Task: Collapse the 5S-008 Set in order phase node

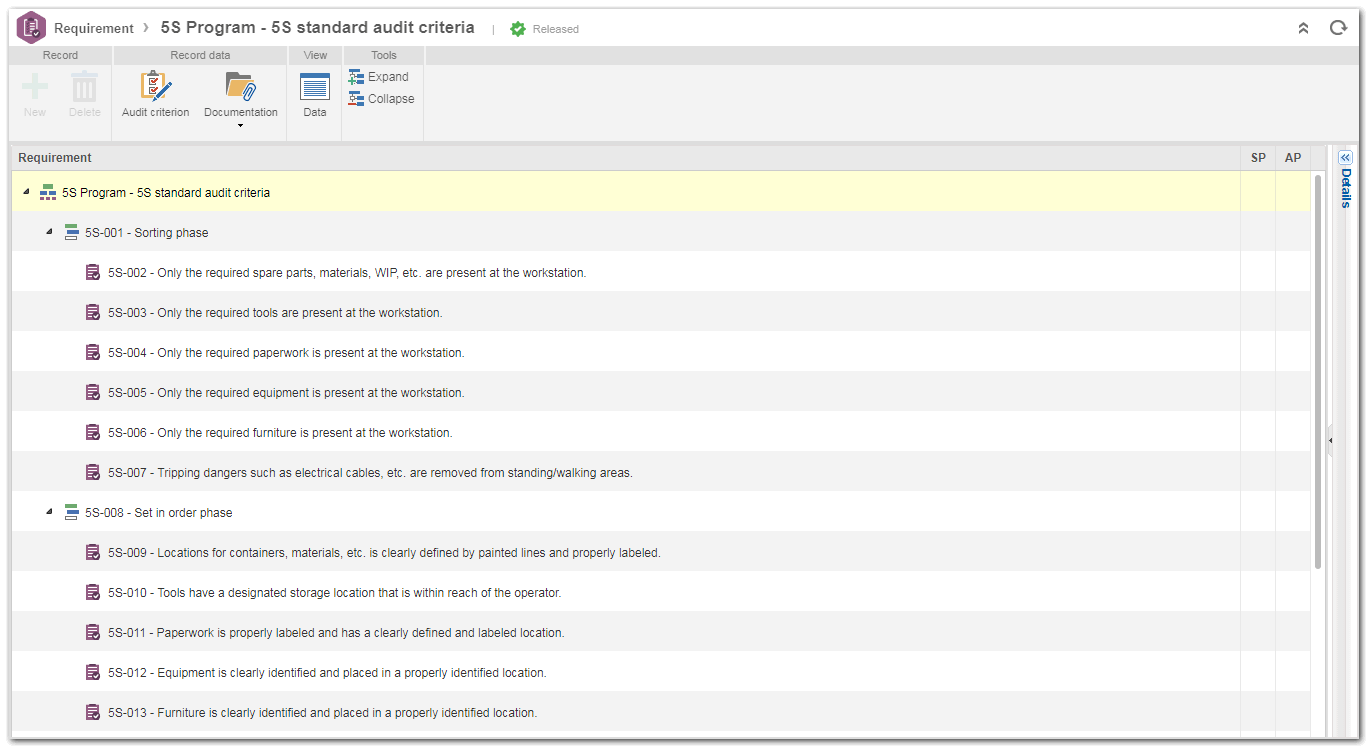Action: pyautogui.click(x=49, y=512)
